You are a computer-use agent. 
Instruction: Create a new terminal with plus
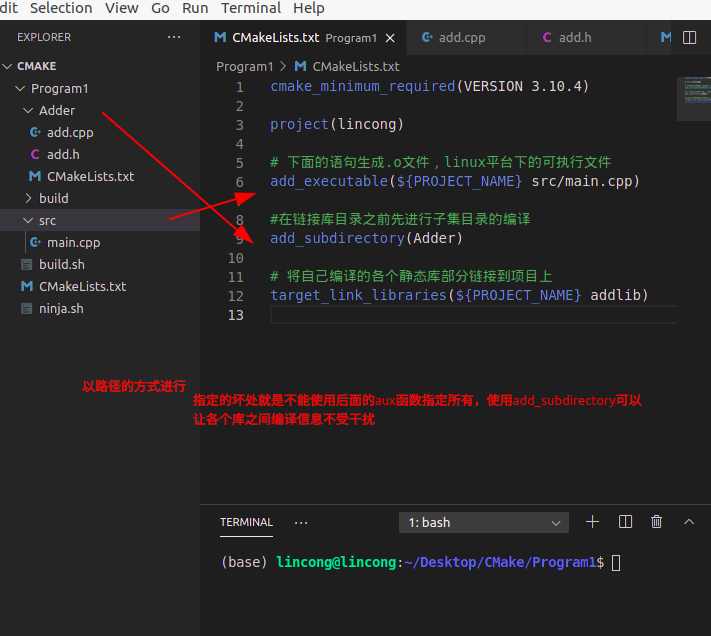(x=592, y=522)
